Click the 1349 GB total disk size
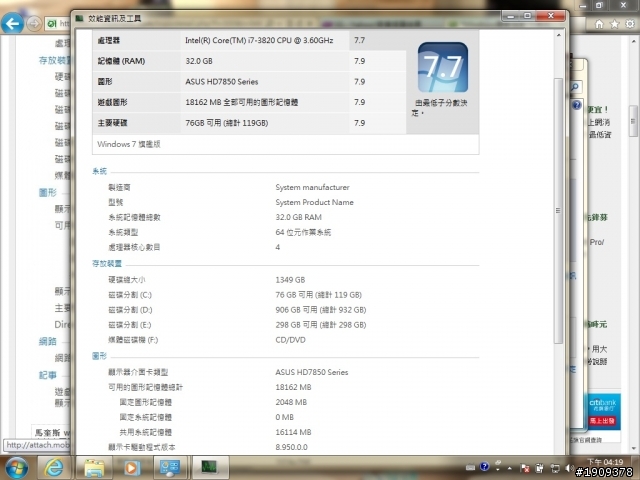Screen dimensions: 640x480 (x=290, y=280)
